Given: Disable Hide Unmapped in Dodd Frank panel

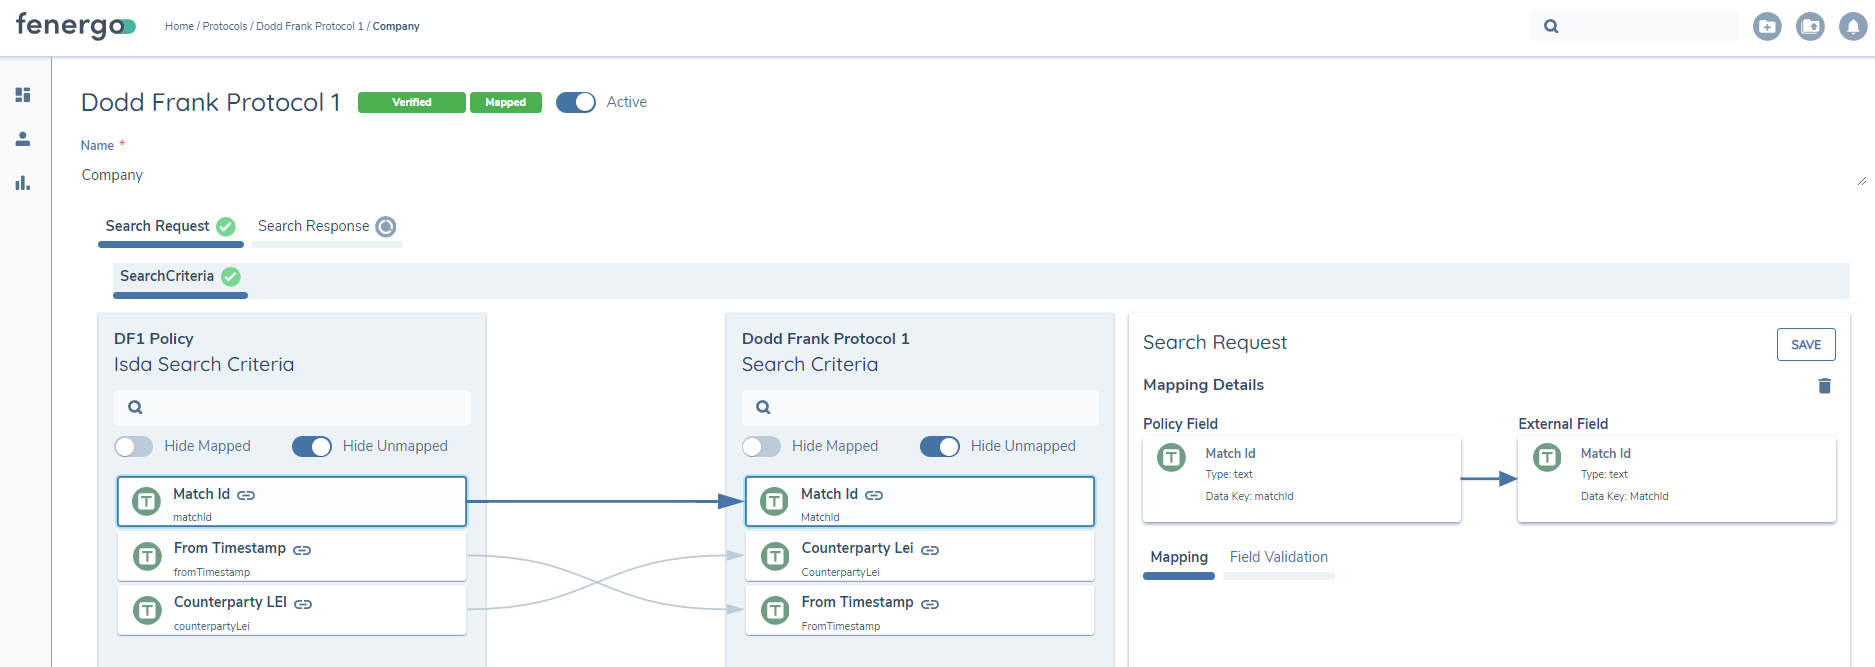Looking at the screenshot, I should coord(939,446).
